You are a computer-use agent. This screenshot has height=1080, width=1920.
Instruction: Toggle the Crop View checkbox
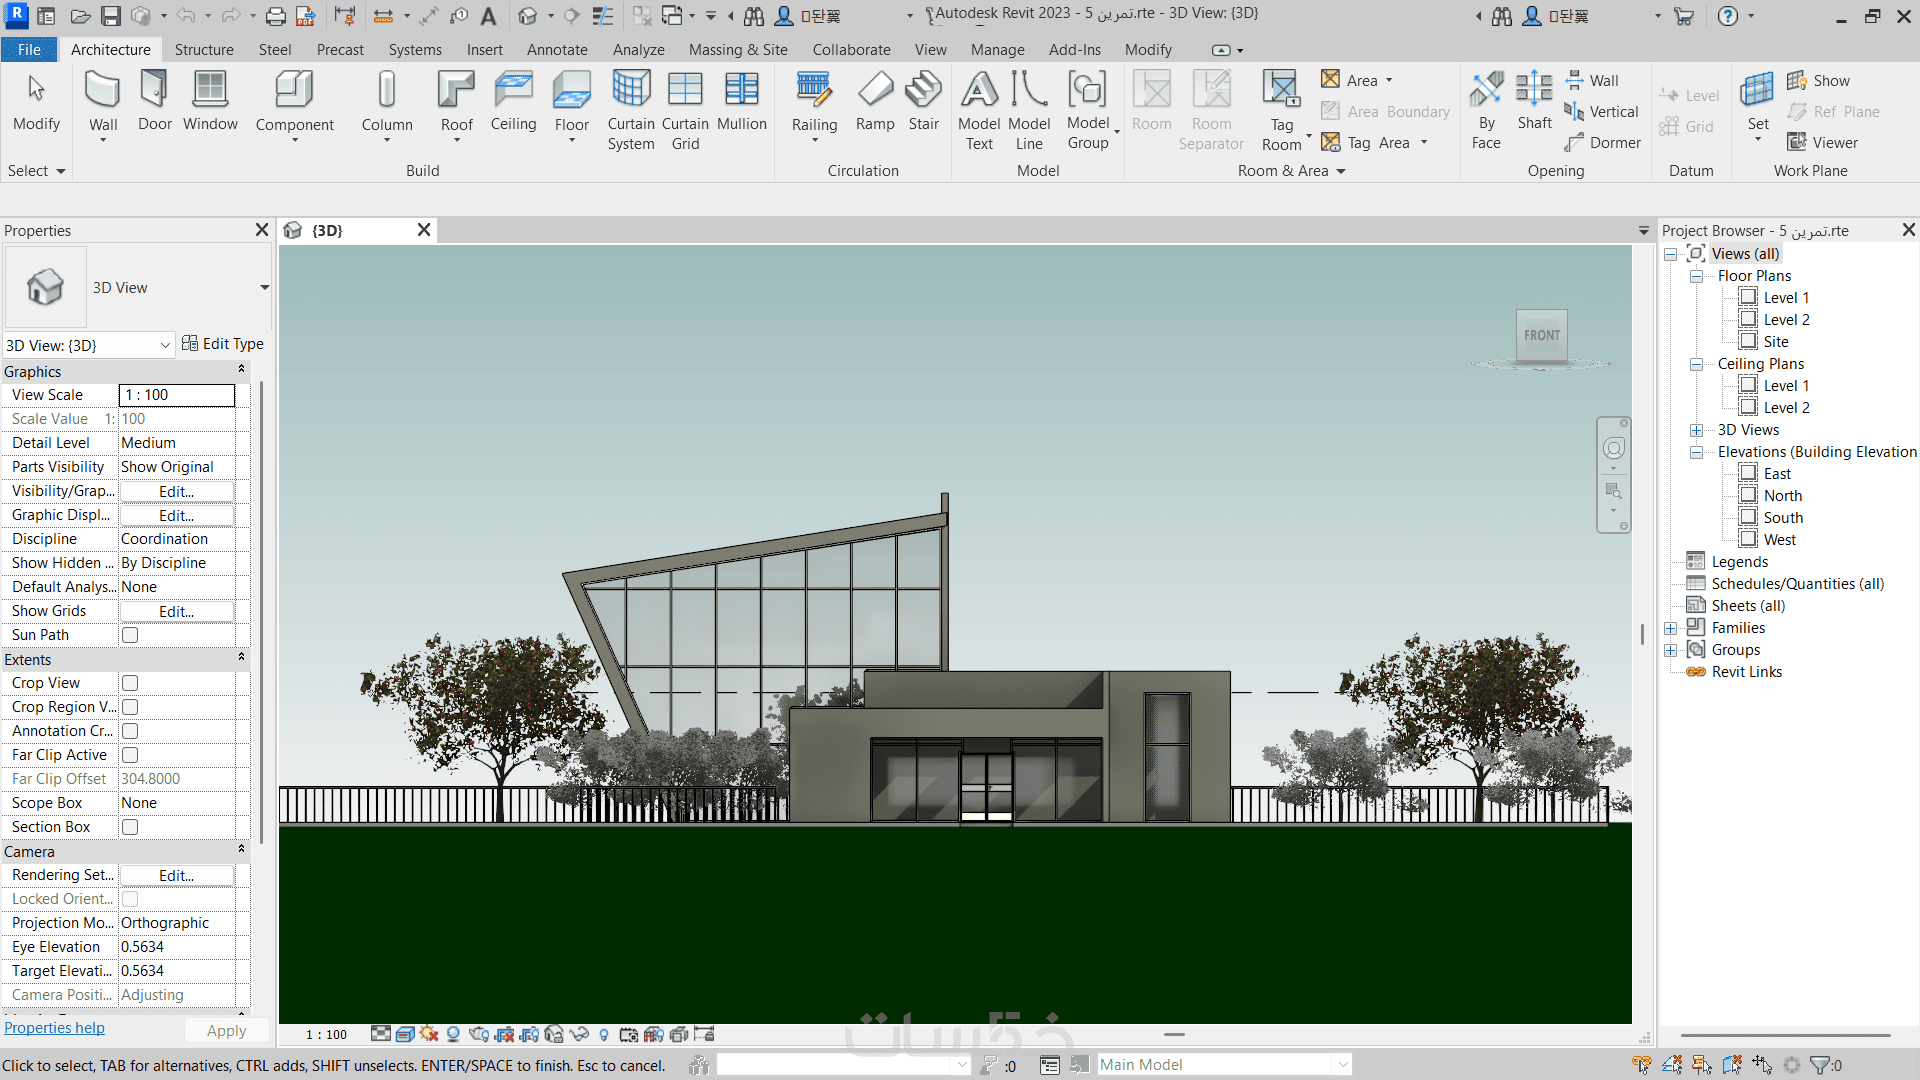click(130, 683)
